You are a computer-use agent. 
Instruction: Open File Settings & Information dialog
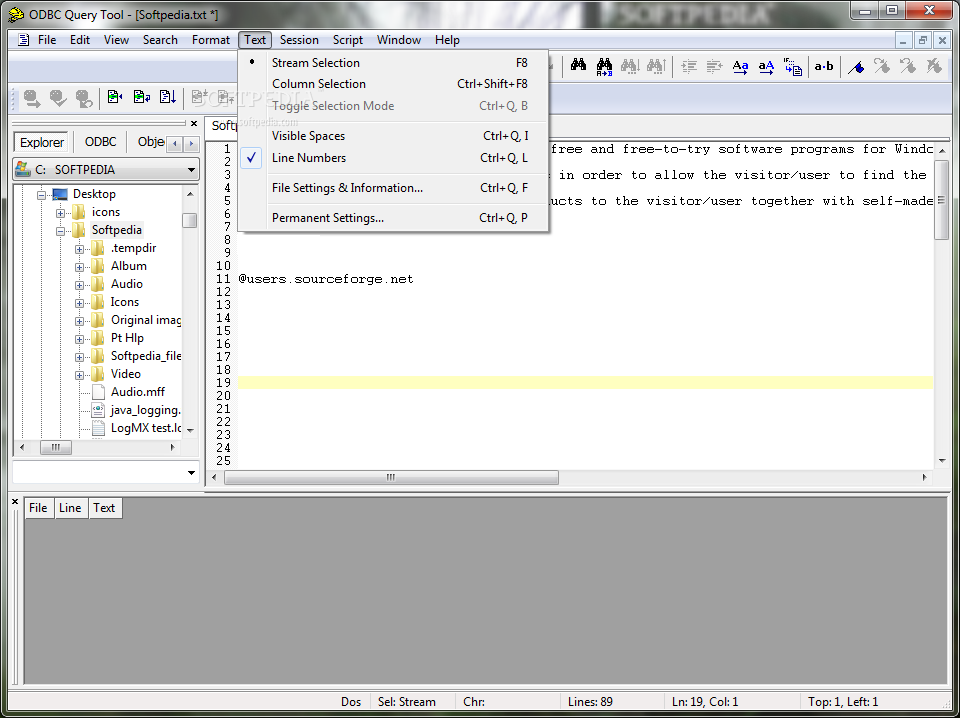click(393, 188)
